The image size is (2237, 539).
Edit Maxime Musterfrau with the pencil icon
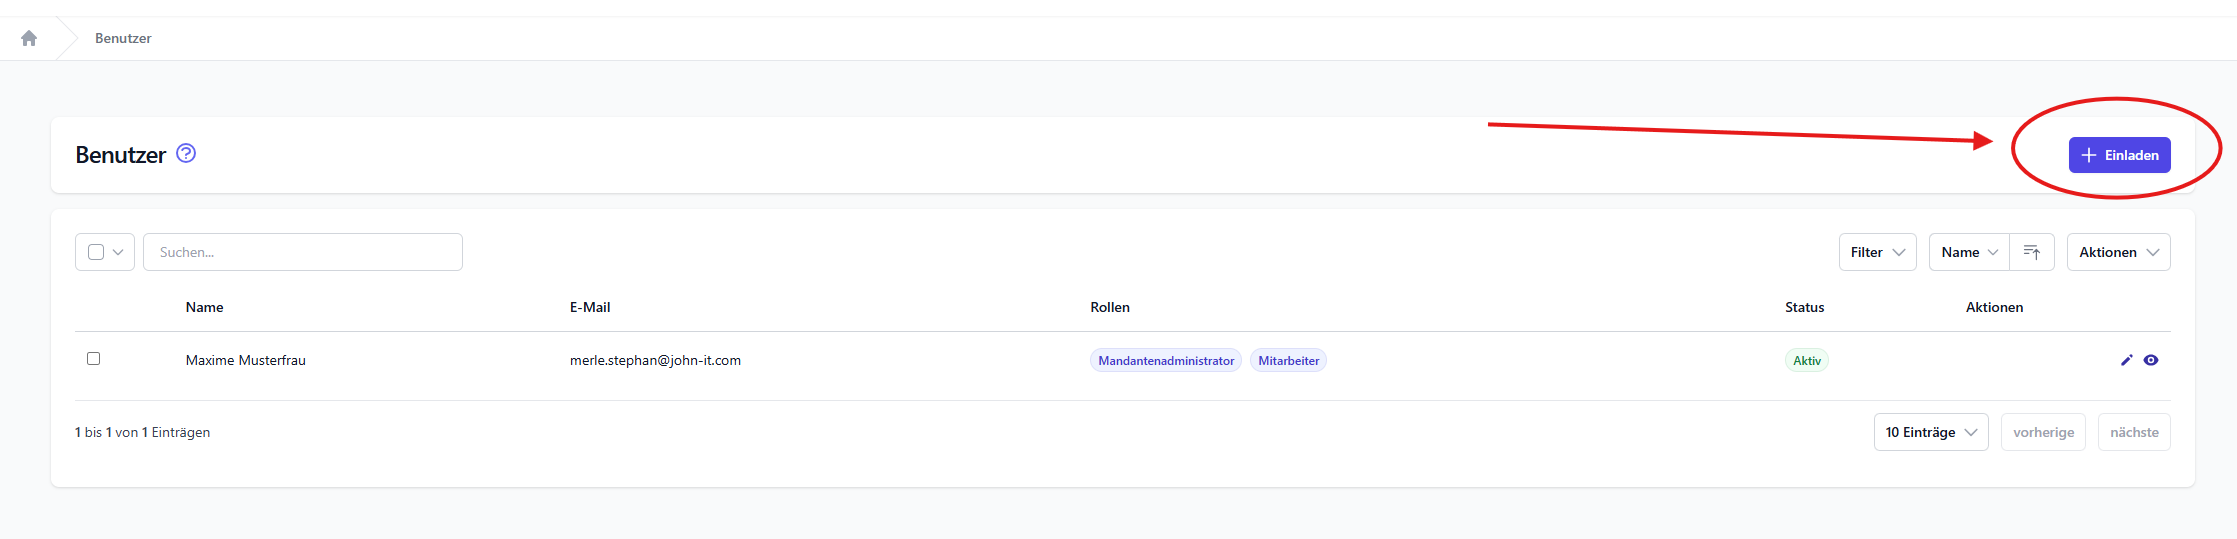(2126, 360)
